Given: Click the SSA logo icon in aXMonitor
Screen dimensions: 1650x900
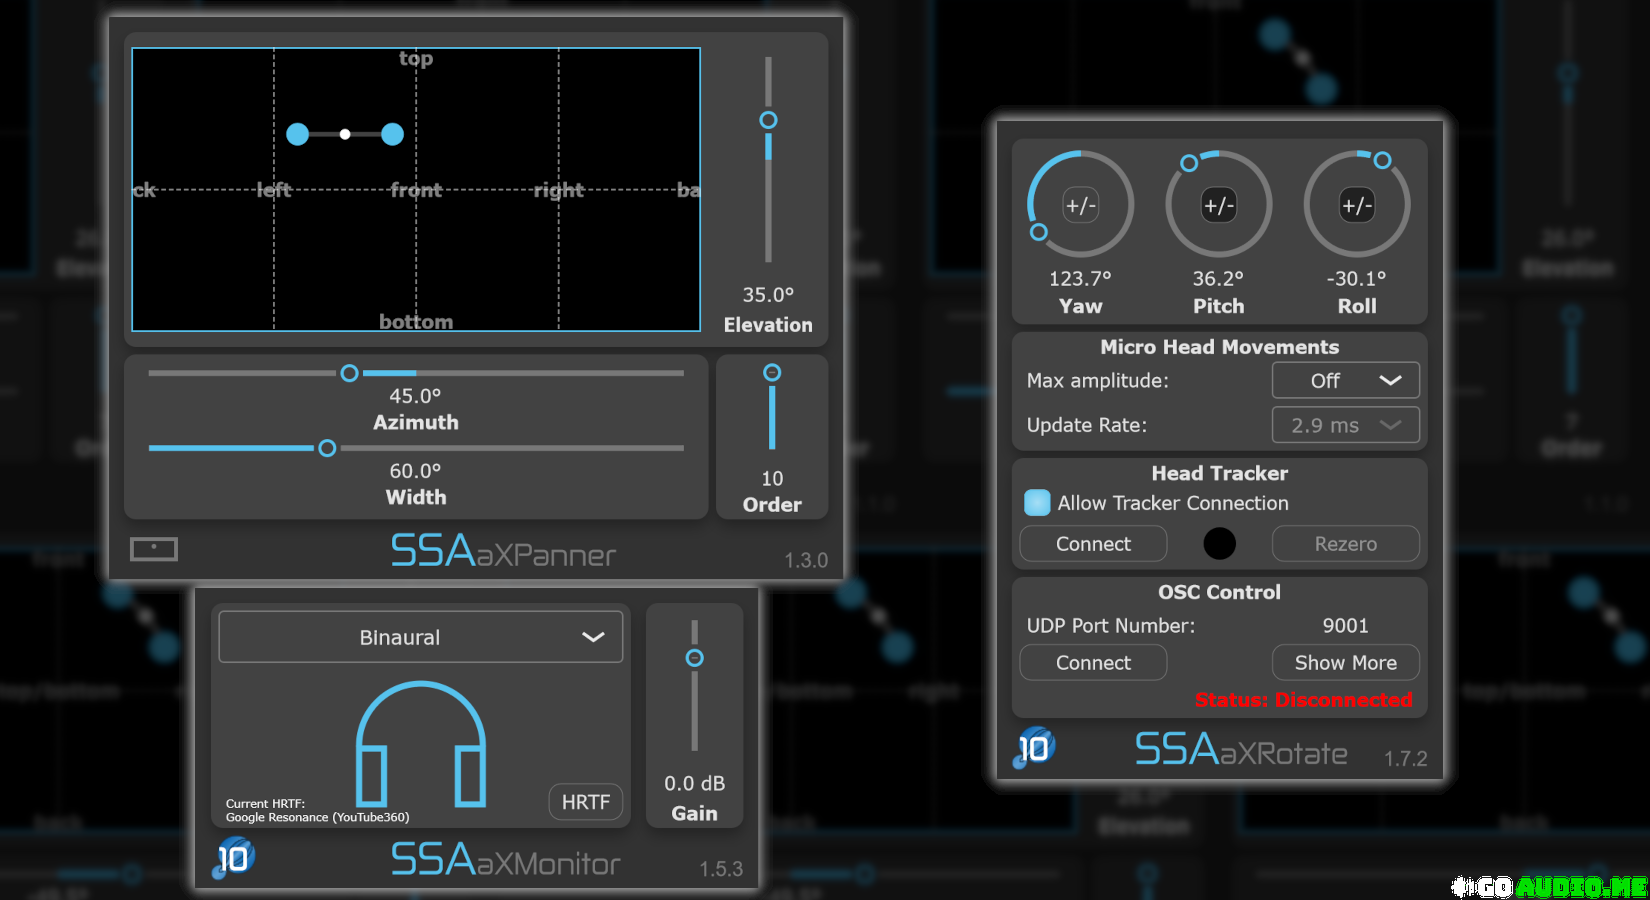Looking at the screenshot, I should click(234, 858).
